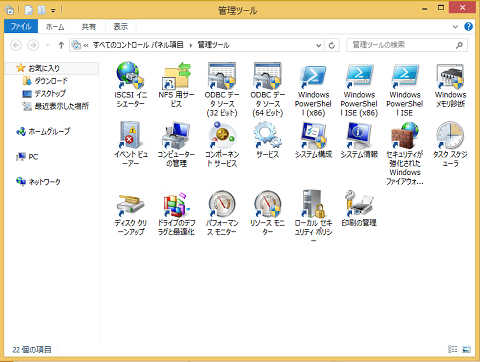Launch Windows PowerShell ISE (x86)
Image resolution: width=480 pixels, height=362 pixels.
359,89
